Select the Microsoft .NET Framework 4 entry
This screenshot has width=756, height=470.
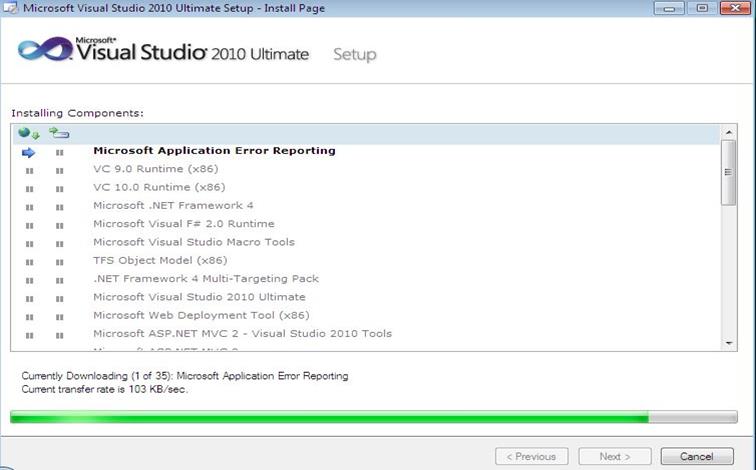tap(173, 206)
